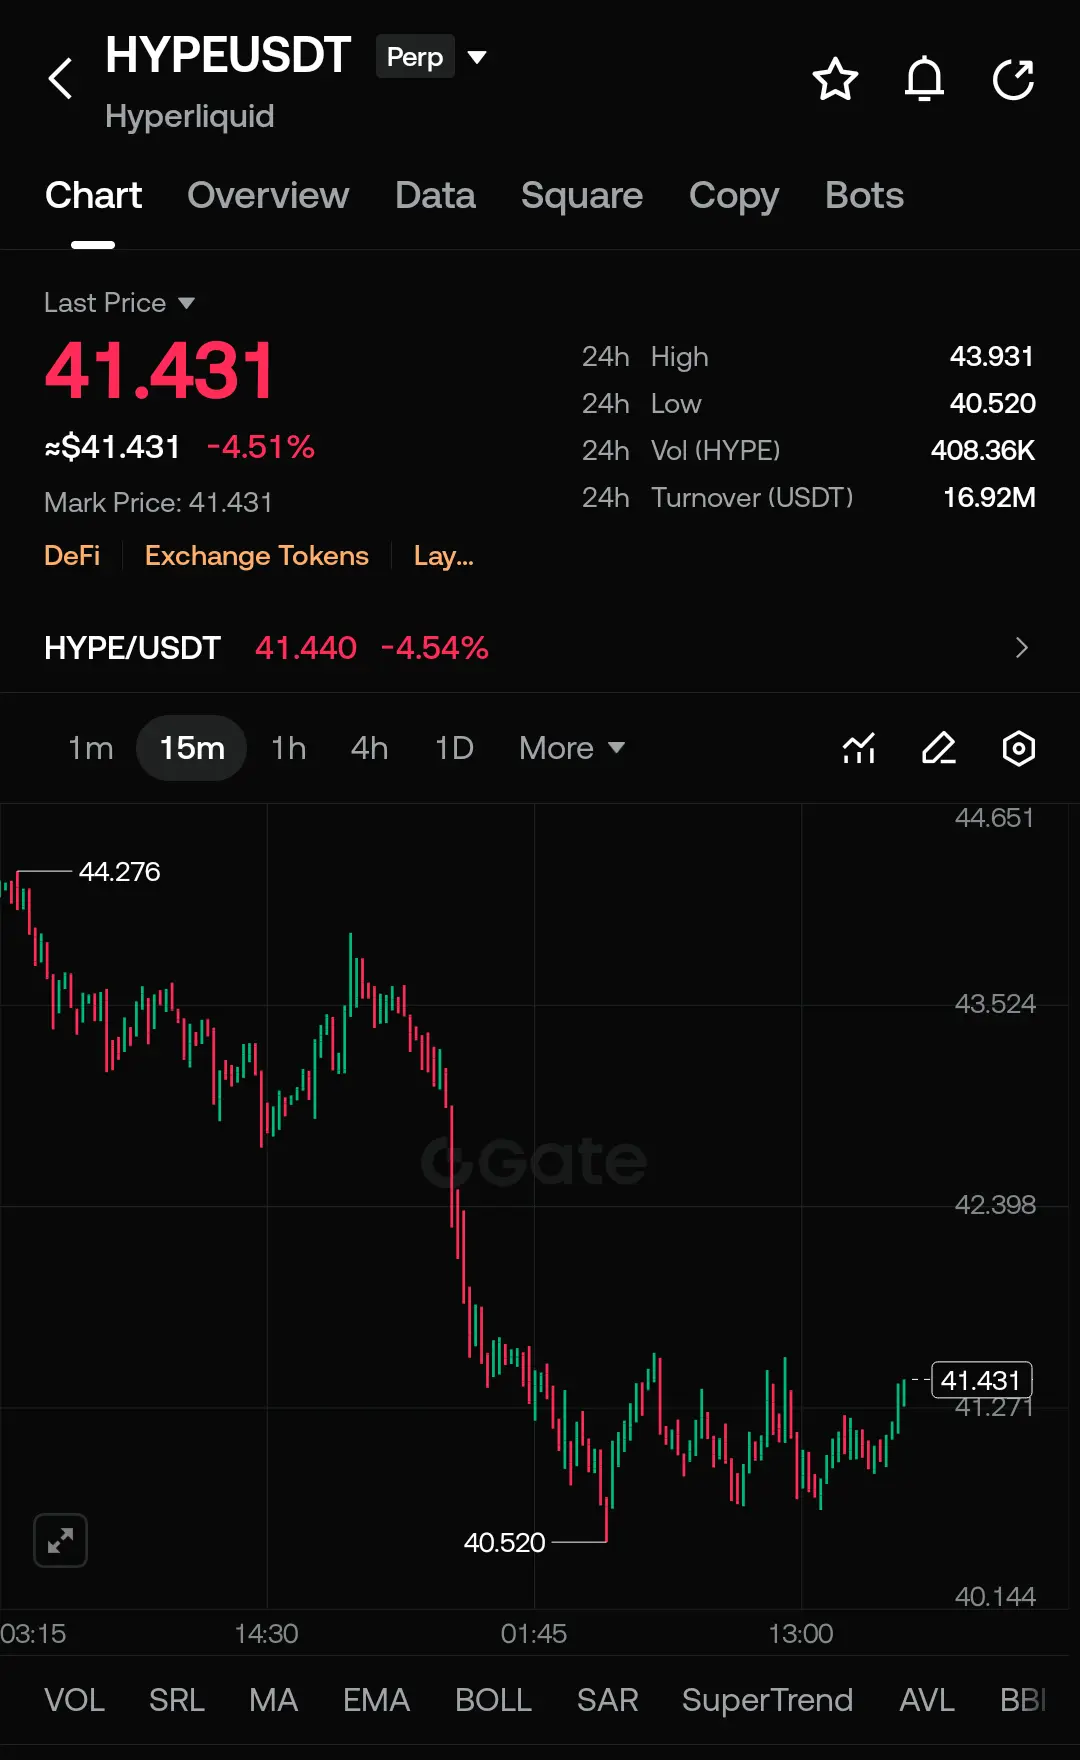The height and width of the screenshot is (1760, 1080).
Task: Tap the 24h High value 43.931
Action: pos(992,357)
